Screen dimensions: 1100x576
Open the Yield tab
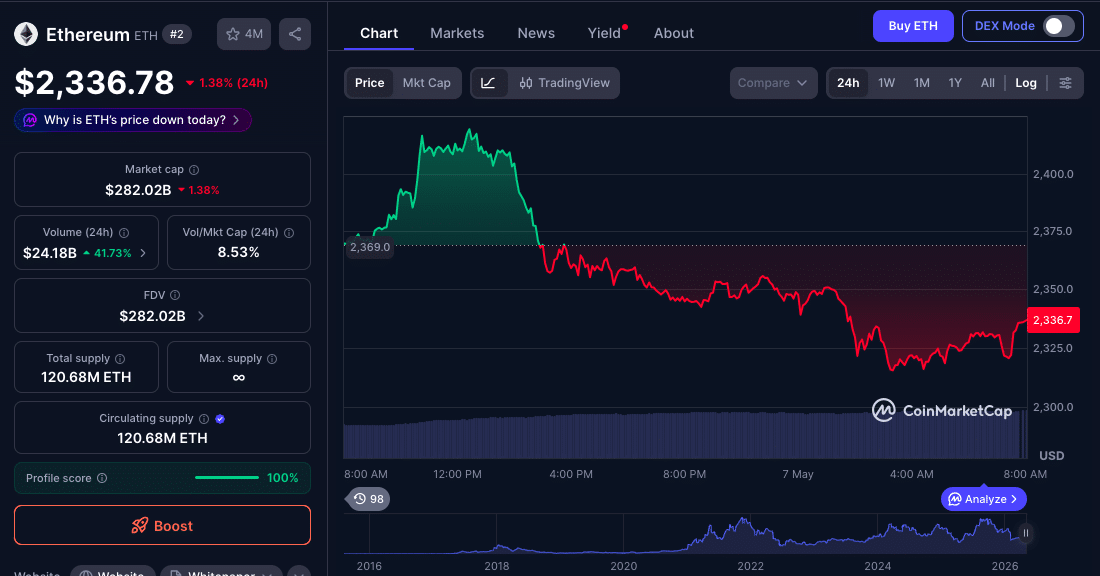(604, 33)
